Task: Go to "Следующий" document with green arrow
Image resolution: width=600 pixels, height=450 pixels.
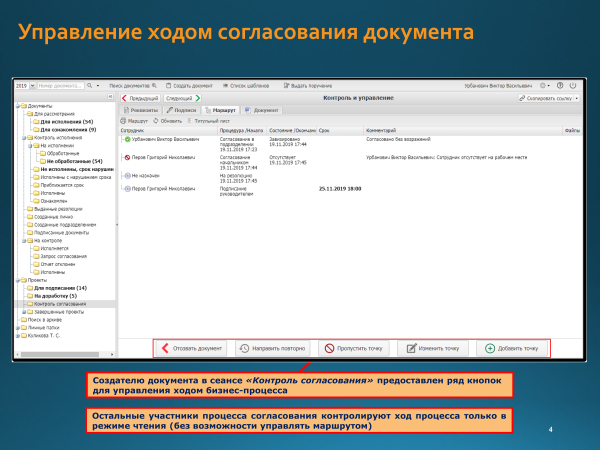Action: pos(183,99)
